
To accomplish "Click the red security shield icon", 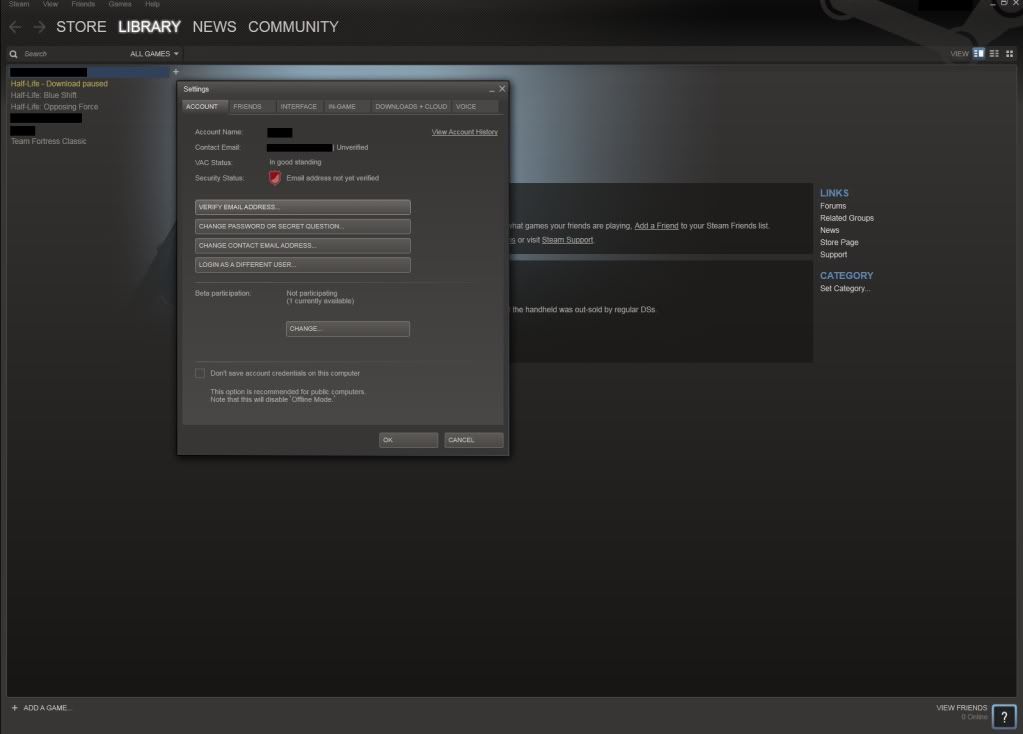I will click(275, 178).
